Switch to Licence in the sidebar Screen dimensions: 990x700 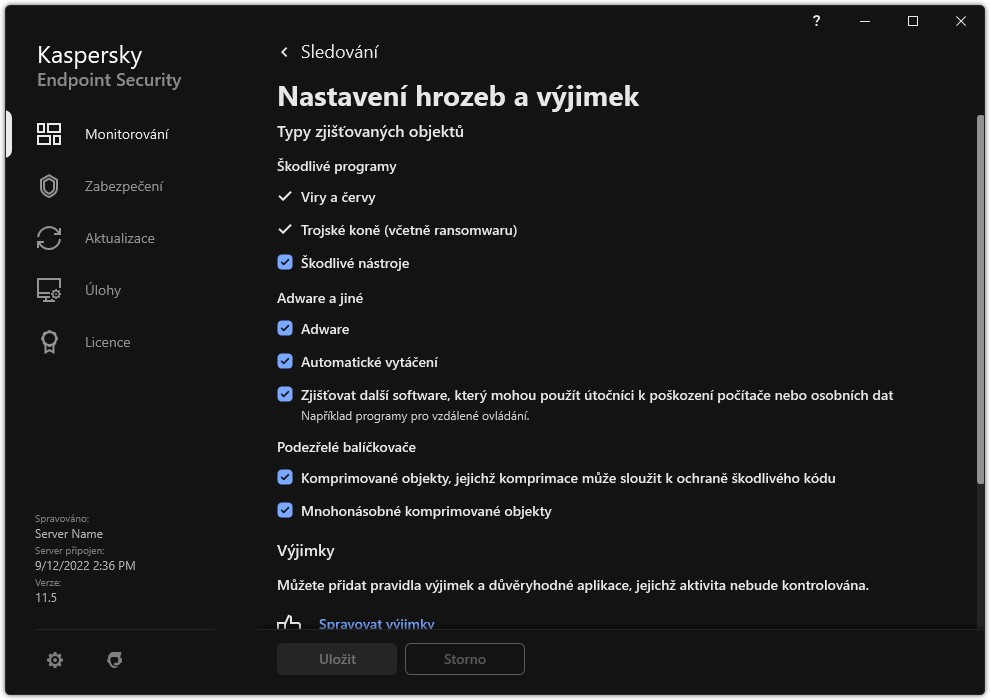(x=106, y=341)
